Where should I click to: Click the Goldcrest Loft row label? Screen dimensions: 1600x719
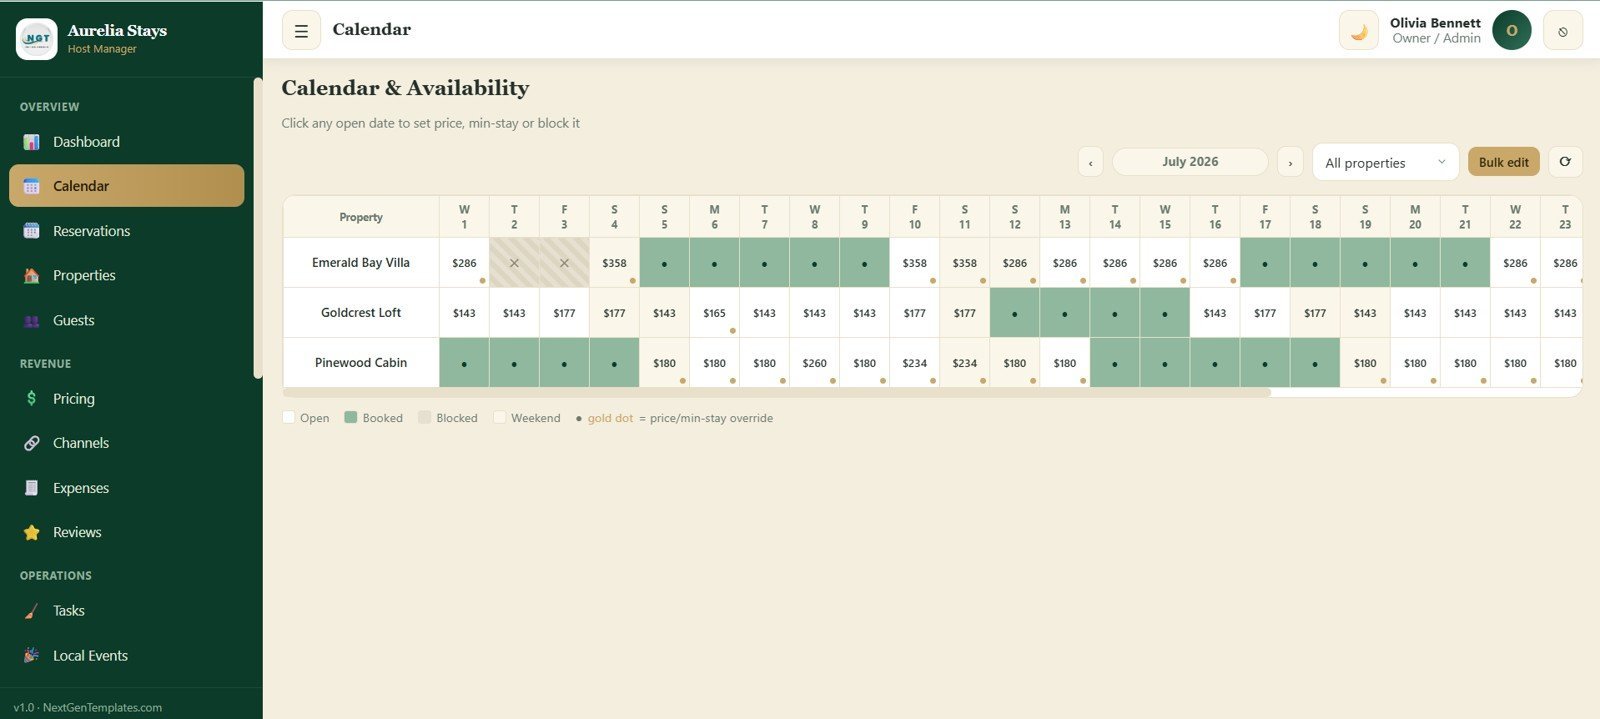361,313
